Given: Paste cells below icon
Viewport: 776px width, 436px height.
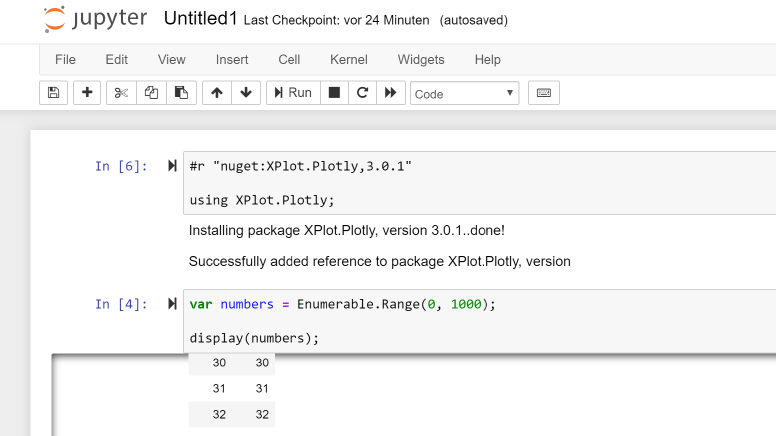Looking at the screenshot, I should pyautogui.click(x=181, y=93).
